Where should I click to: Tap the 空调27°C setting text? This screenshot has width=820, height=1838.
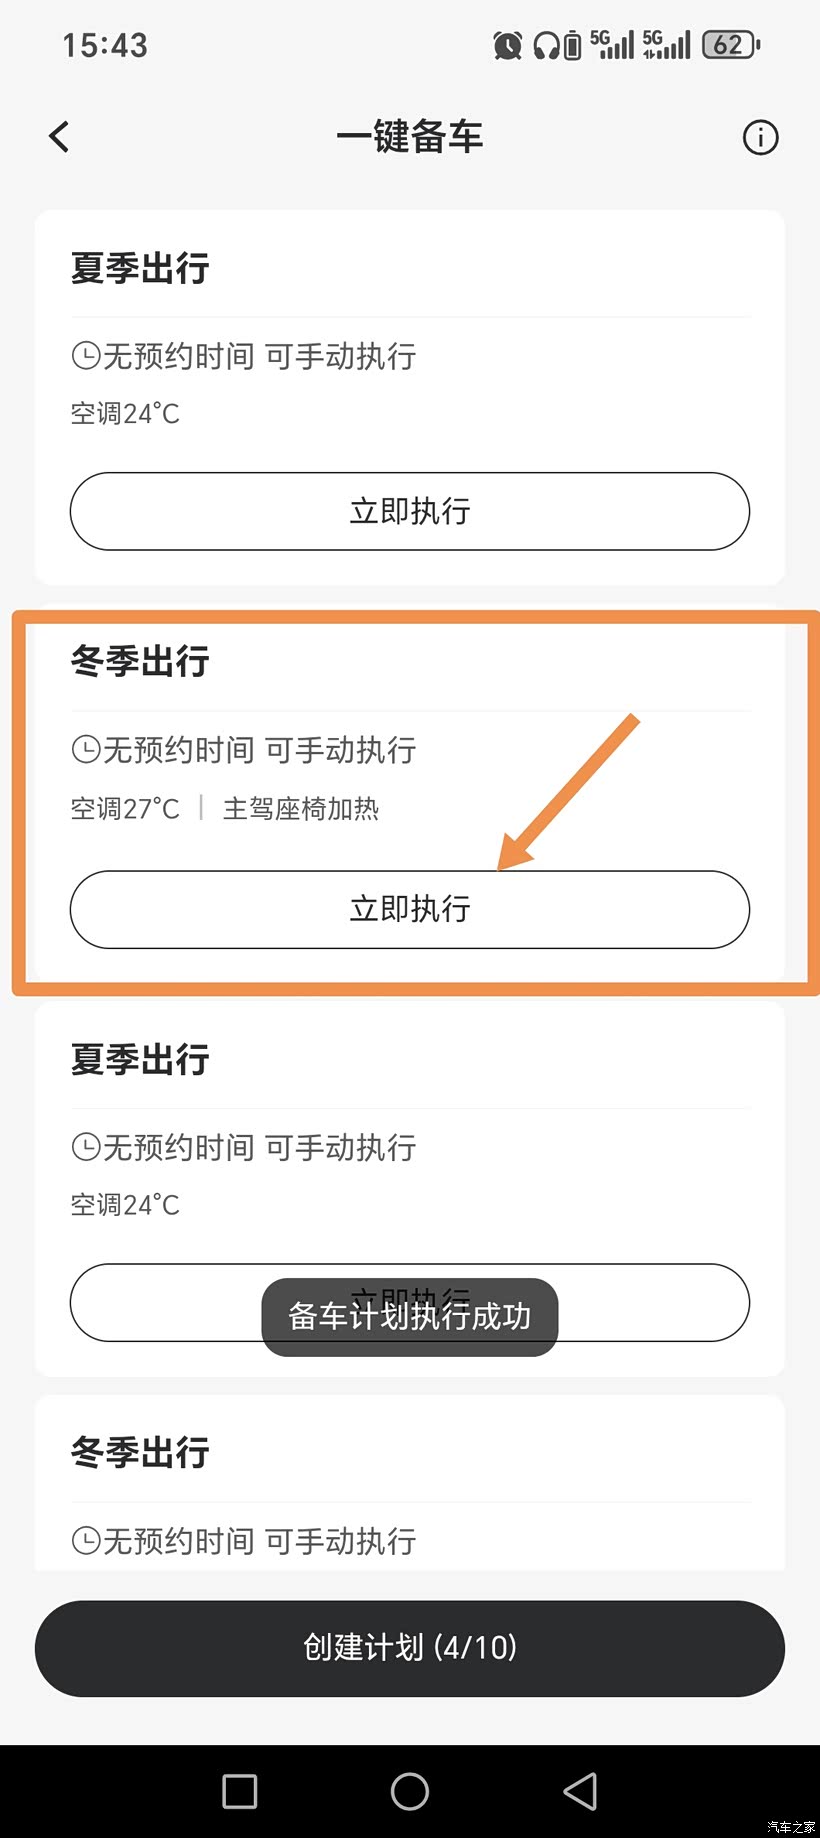tap(125, 808)
